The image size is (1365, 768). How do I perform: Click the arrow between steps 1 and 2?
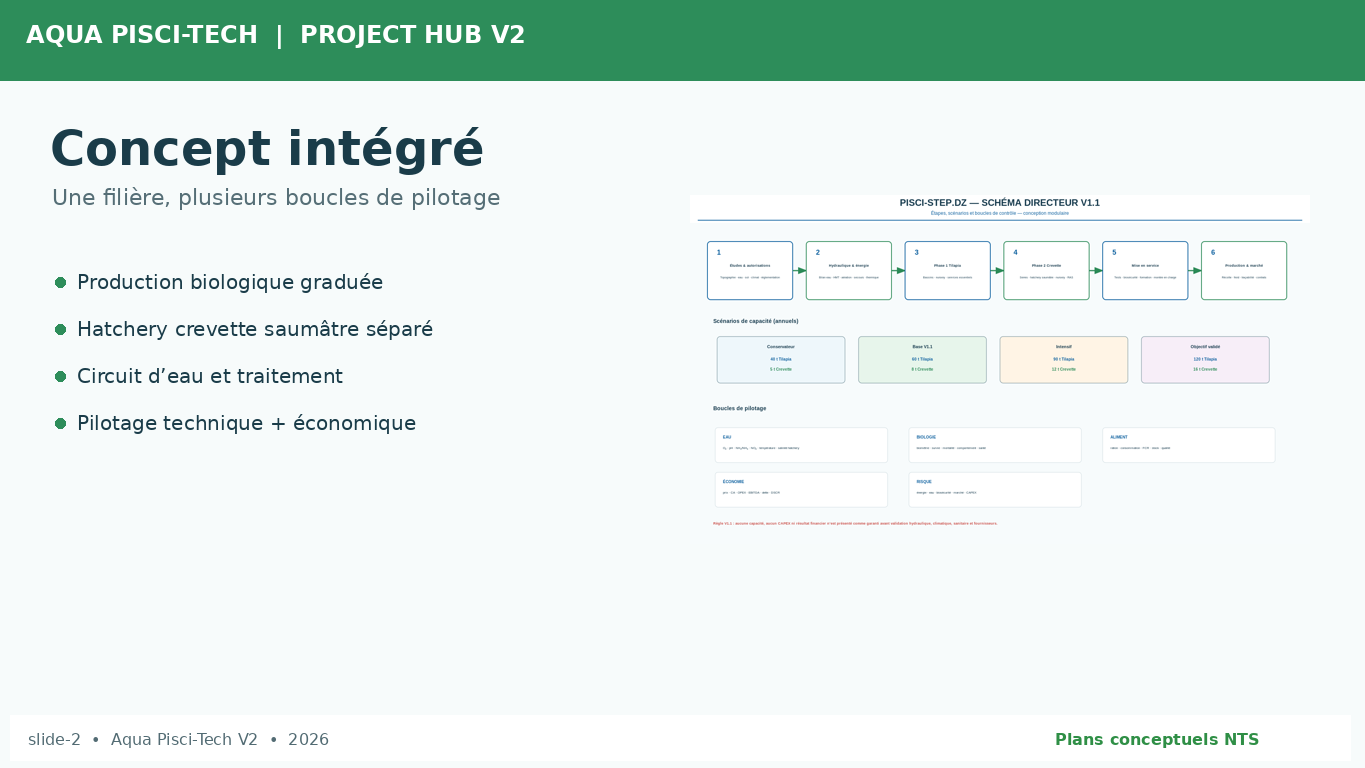pos(800,271)
